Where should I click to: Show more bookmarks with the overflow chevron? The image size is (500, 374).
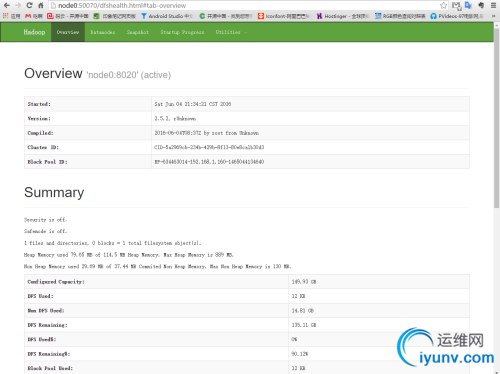[493, 16]
